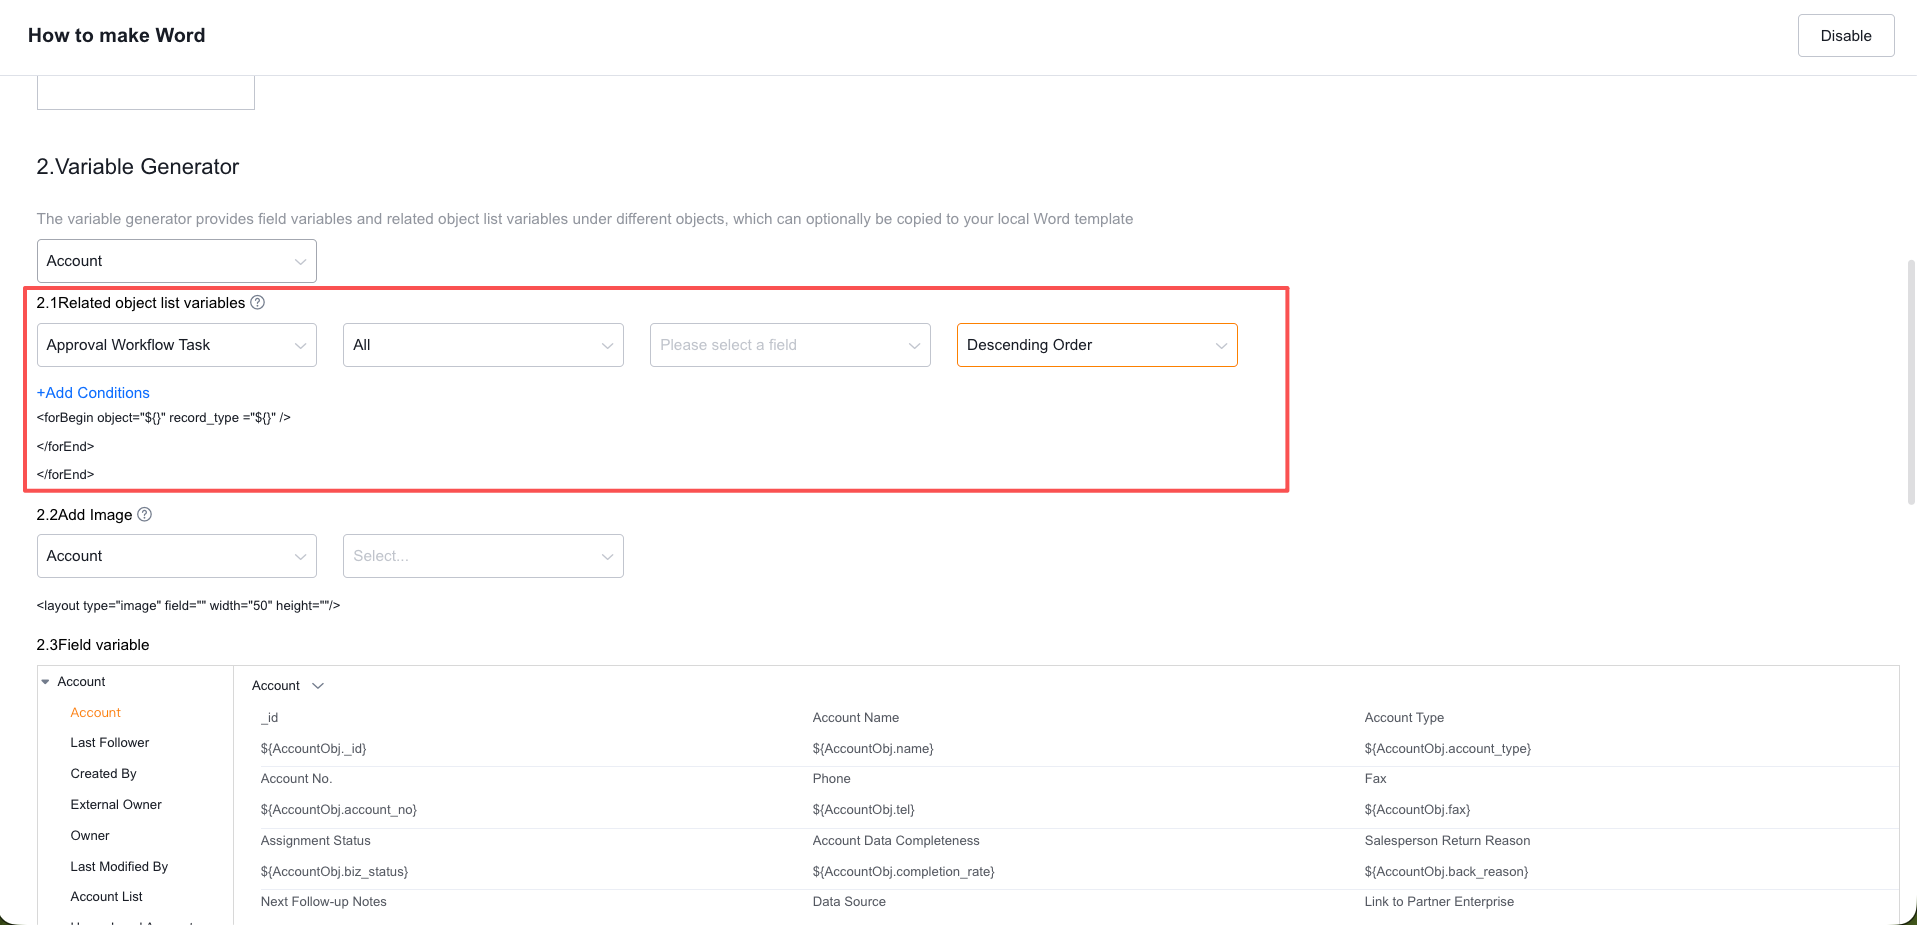Click the +Add Conditions link

coord(93,393)
